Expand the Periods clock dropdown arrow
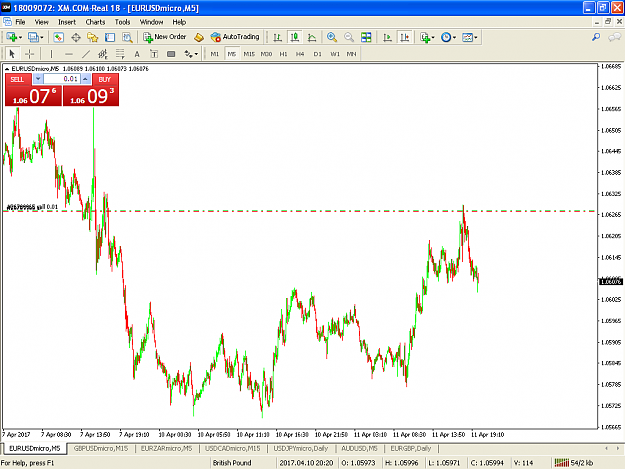Image resolution: width=625 pixels, height=469 pixels. (454, 37)
